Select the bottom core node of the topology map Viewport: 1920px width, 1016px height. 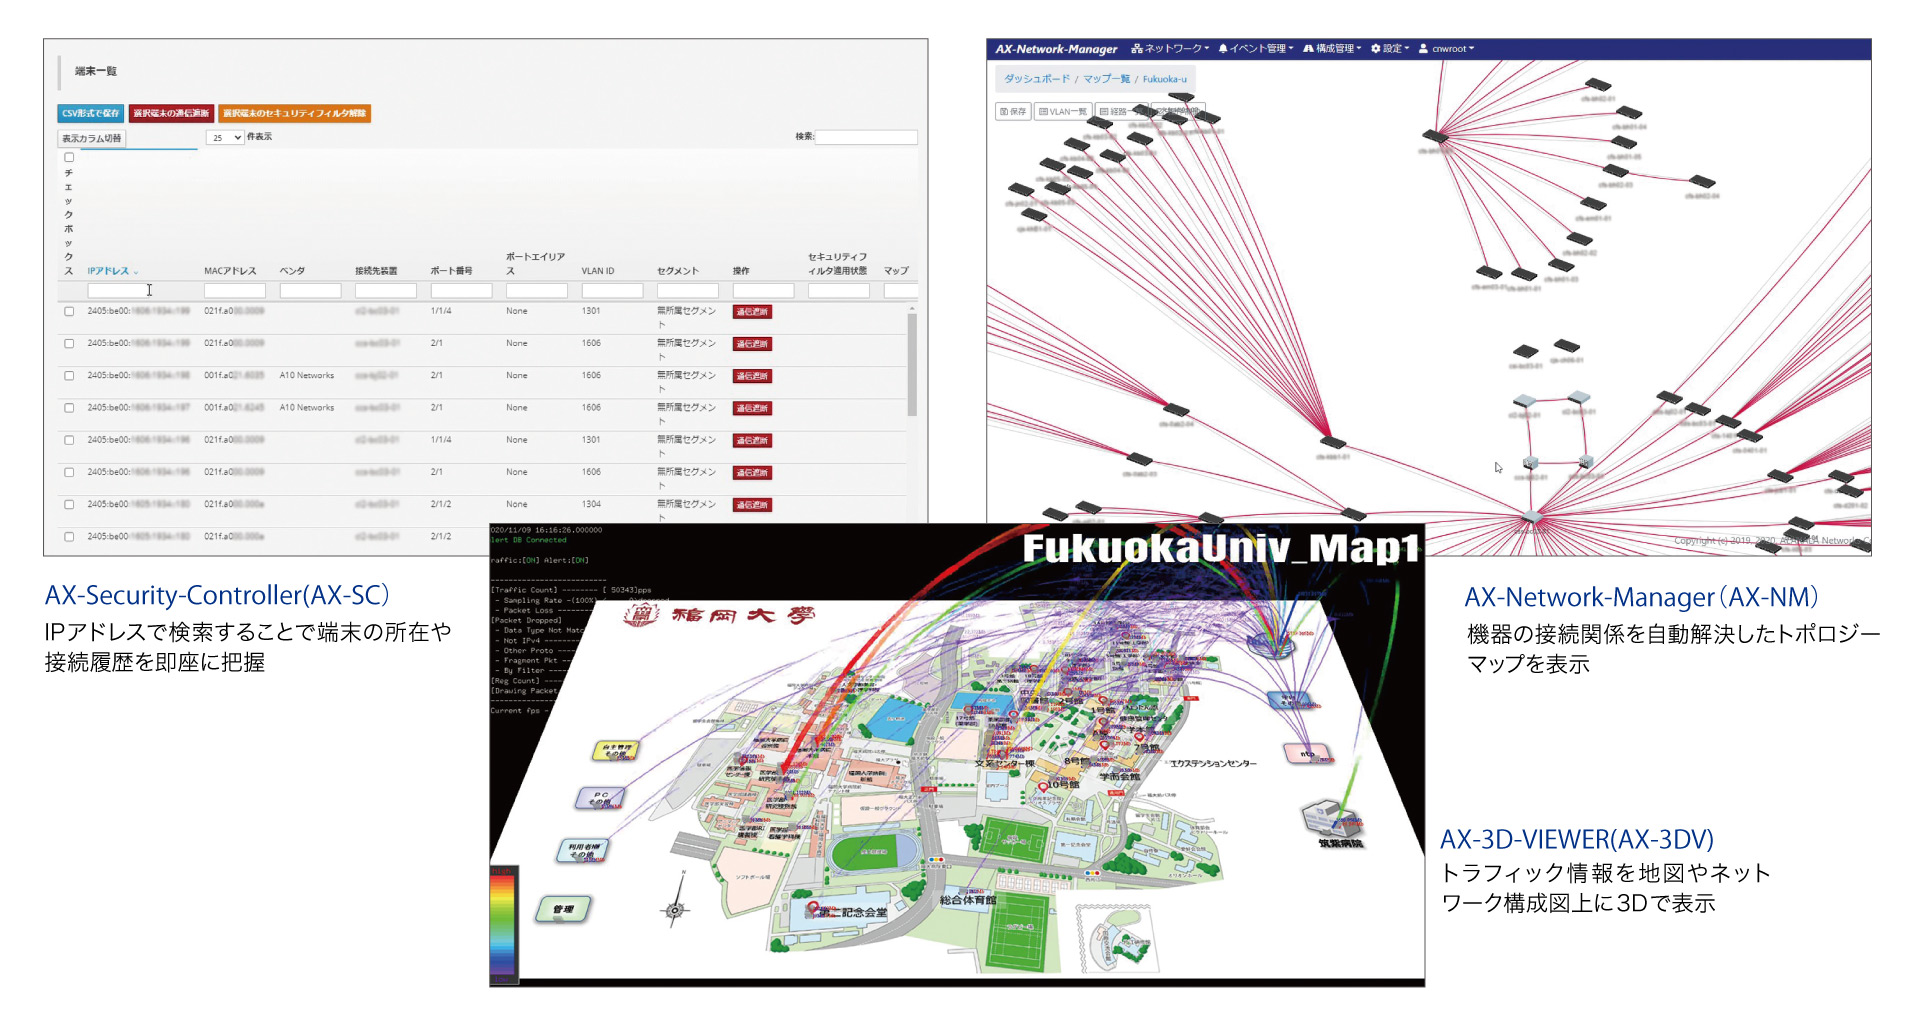coord(1532,517)
